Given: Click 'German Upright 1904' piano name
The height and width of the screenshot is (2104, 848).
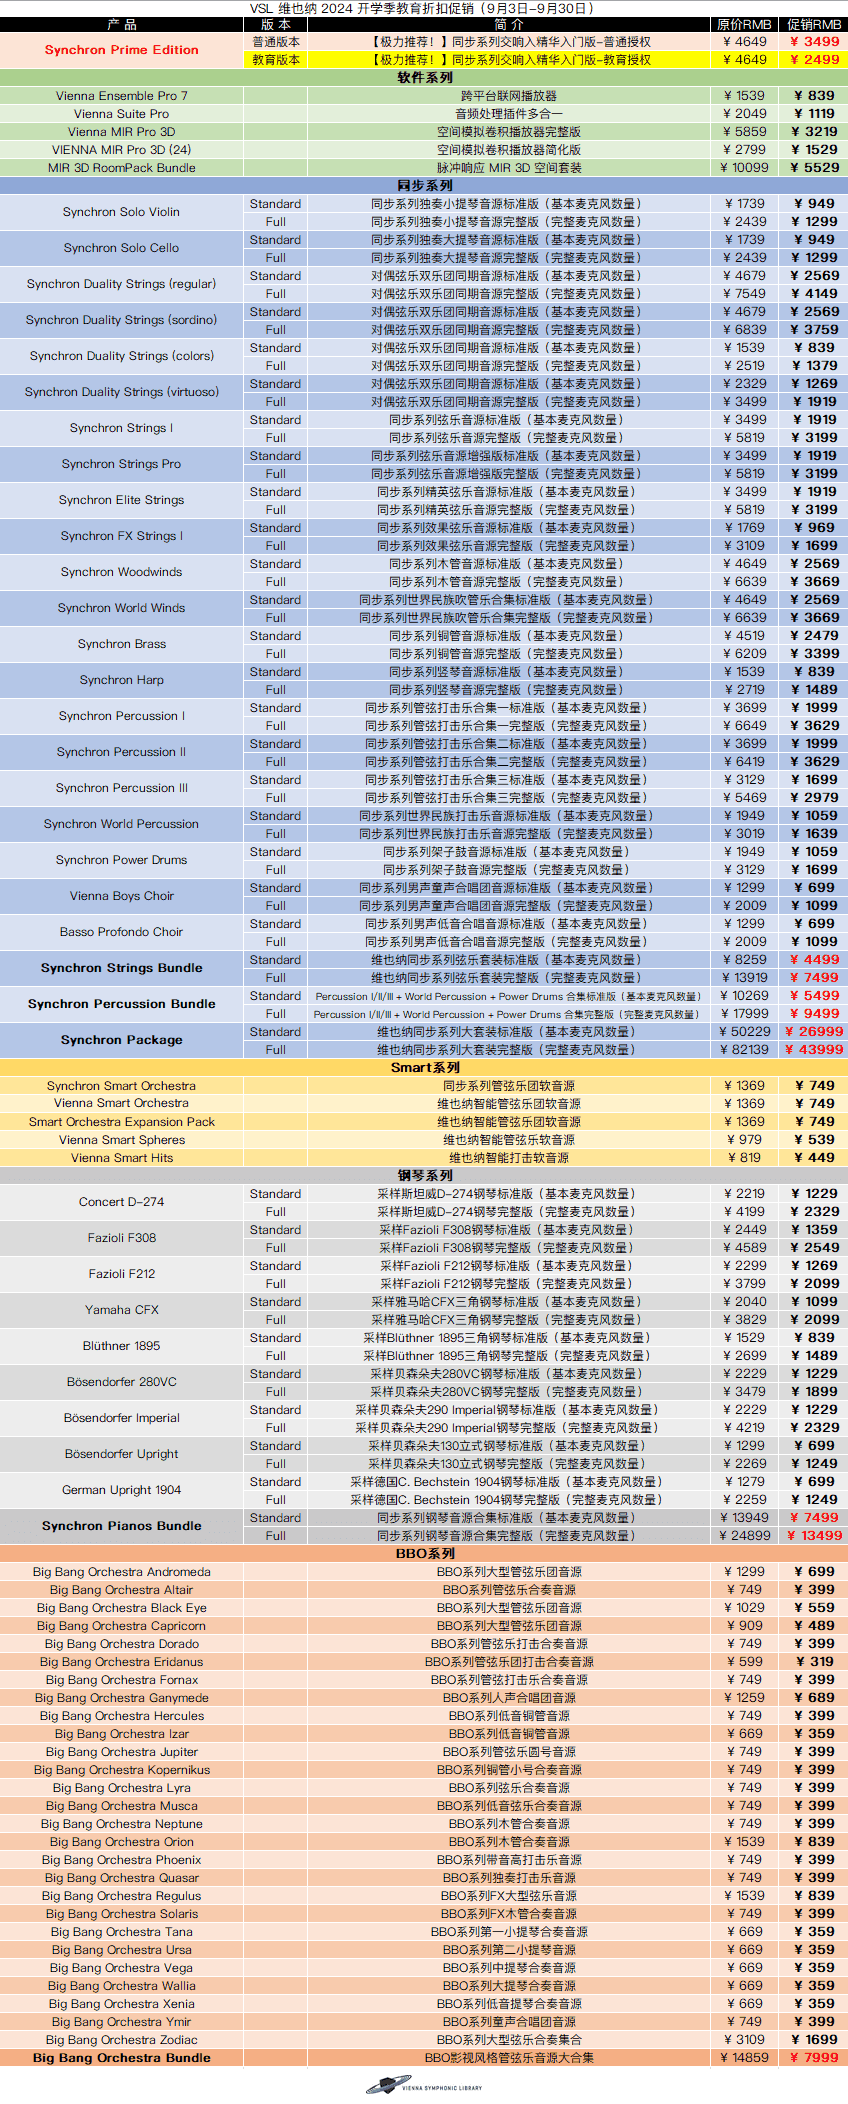Looking at the screenshot, I should coord(122,1490).
